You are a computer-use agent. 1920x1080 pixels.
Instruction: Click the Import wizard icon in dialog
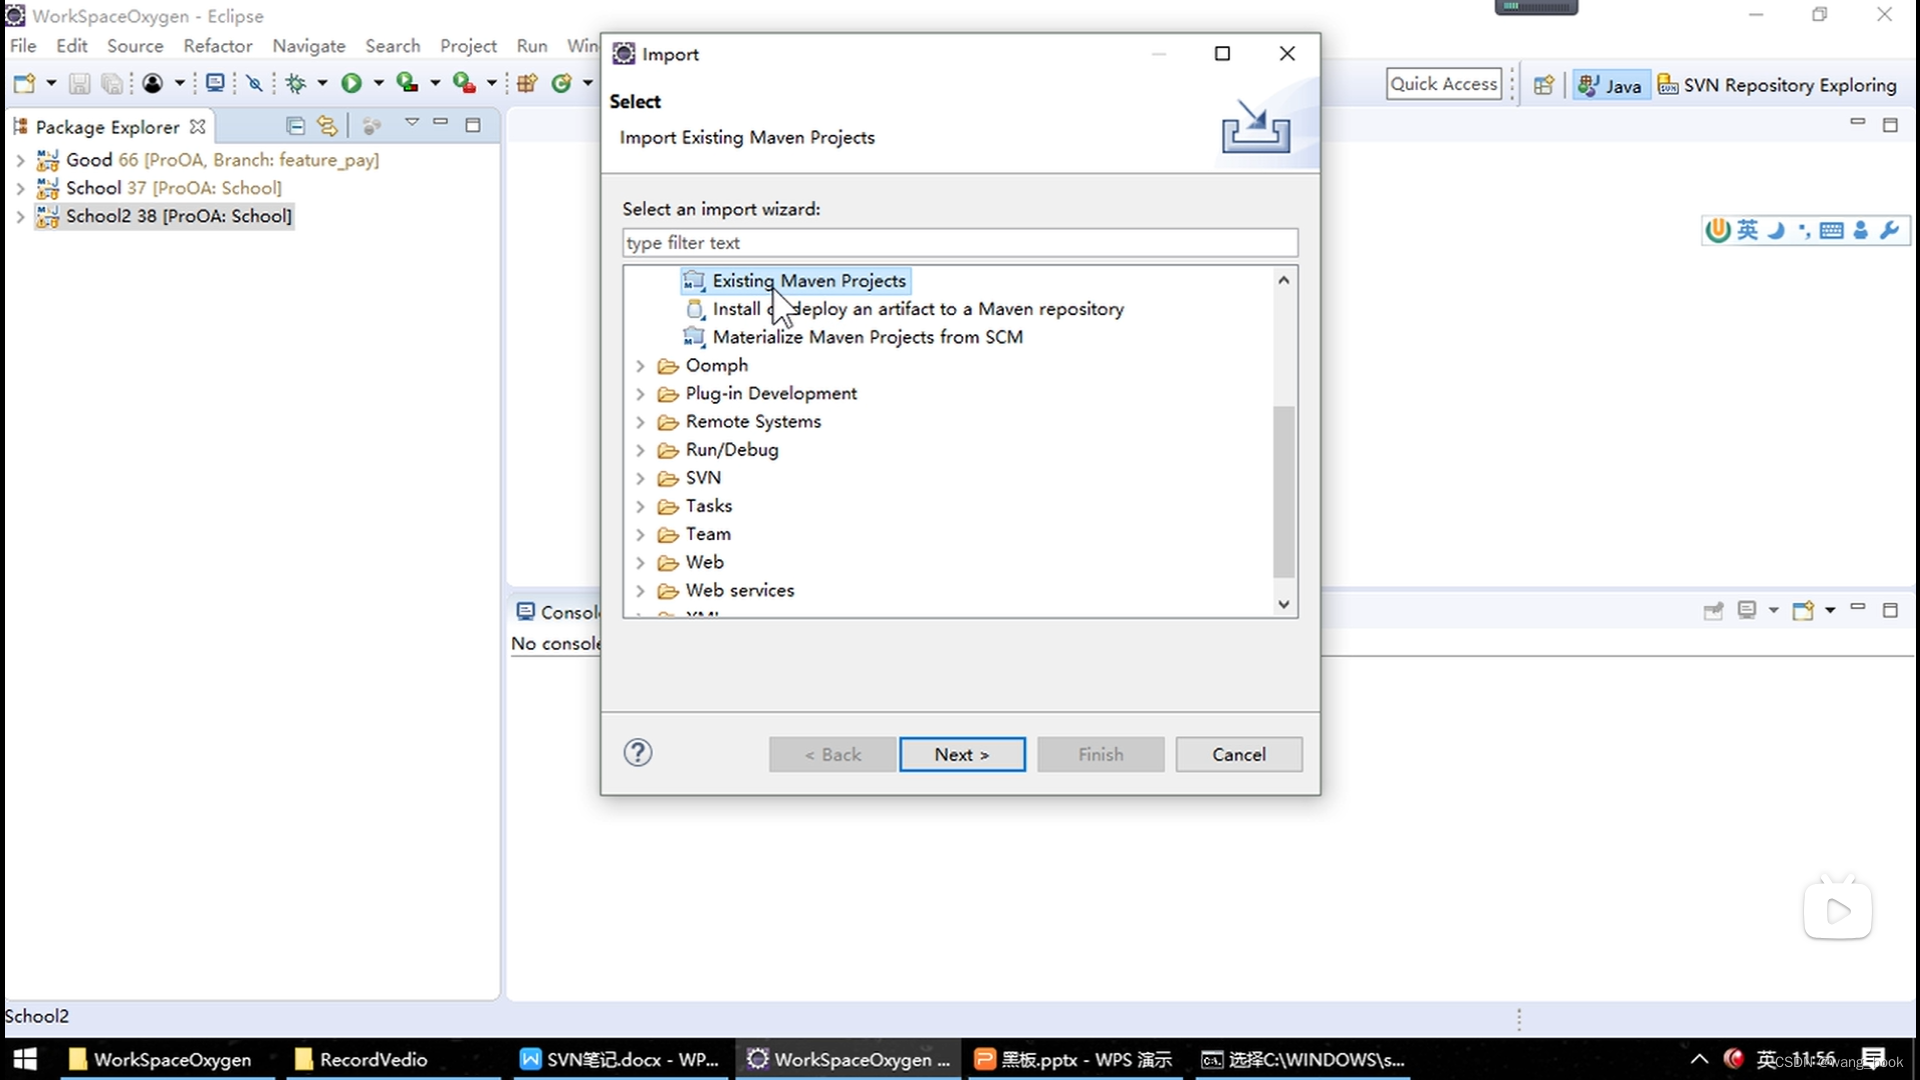click(1255, 129)
